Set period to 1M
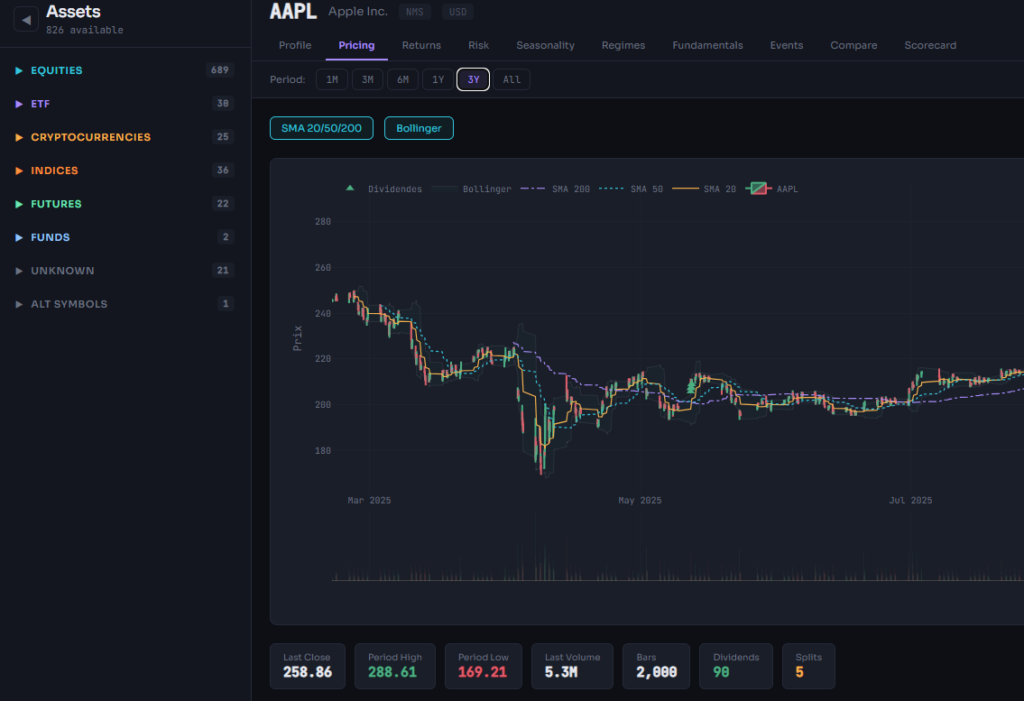The image size is (1024, 701). pos(332,80)
